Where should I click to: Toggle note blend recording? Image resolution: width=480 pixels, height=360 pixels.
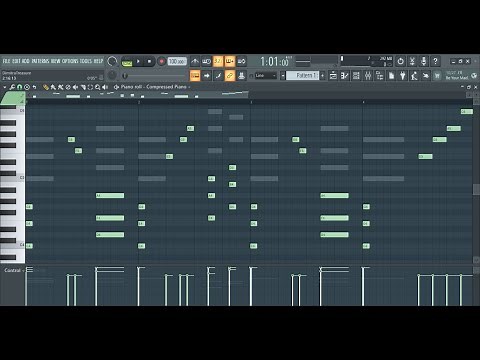pyautogui.click(x=218, y=76)
